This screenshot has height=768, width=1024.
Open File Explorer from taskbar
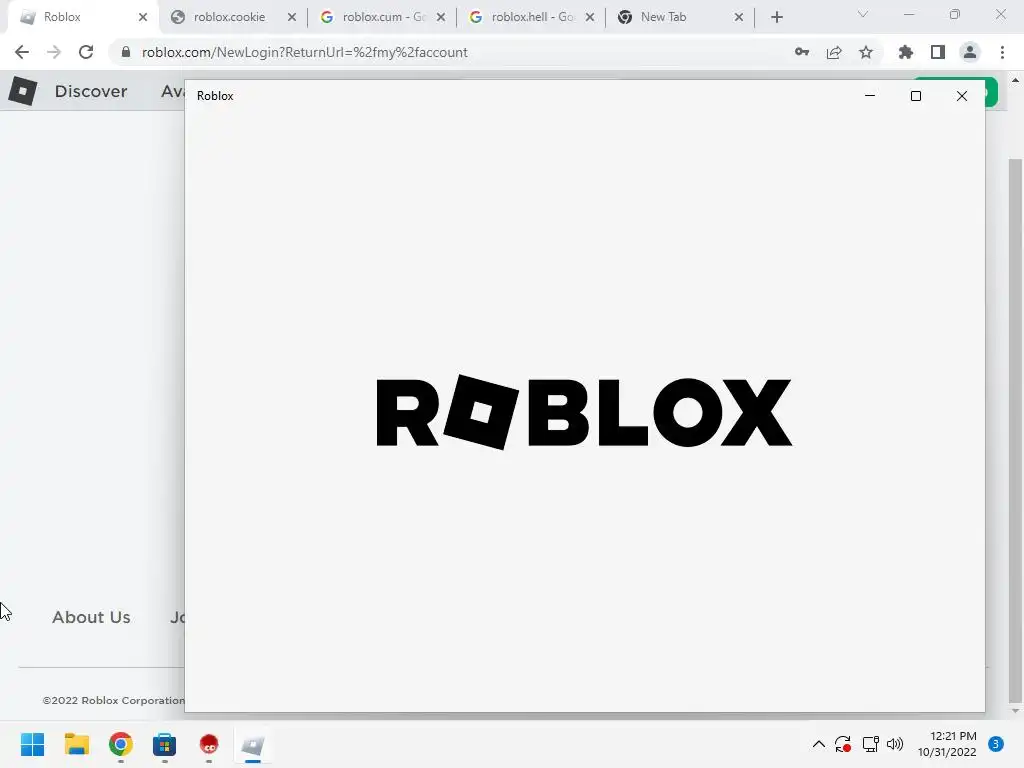[76, 744]
